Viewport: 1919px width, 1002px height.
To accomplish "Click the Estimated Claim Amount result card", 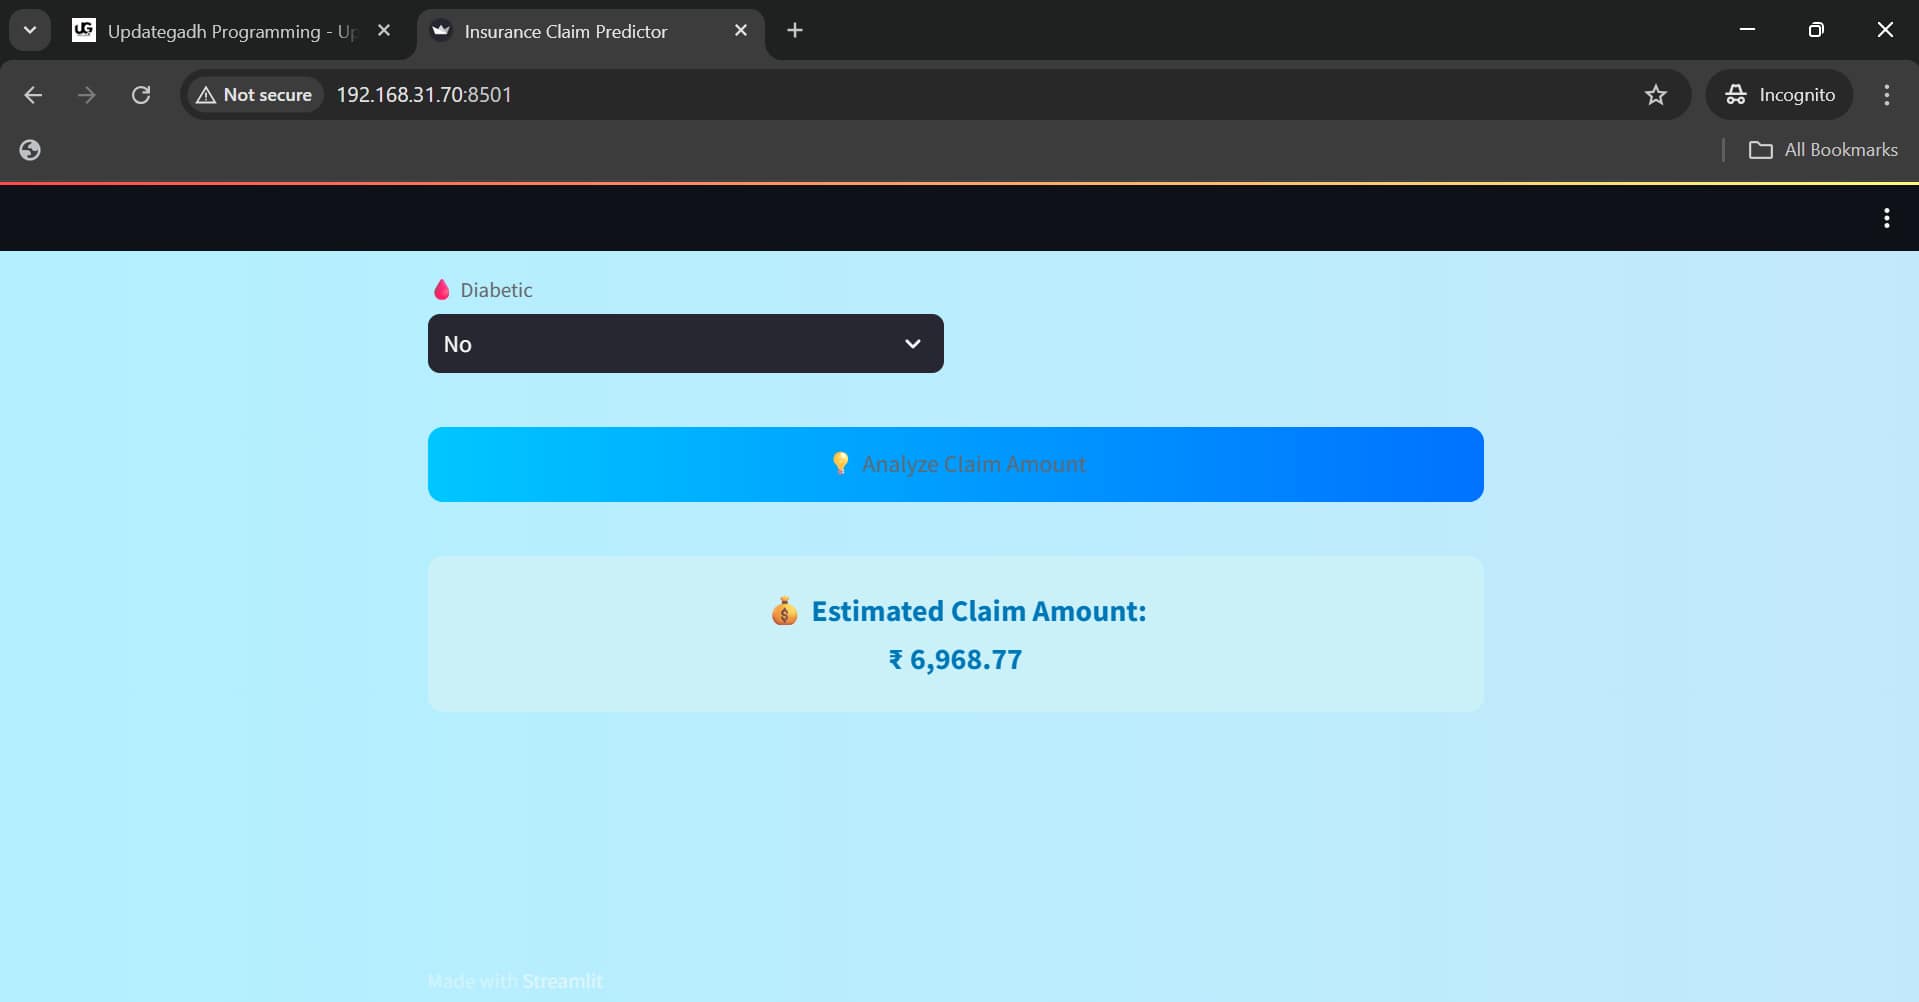I will (955, 634).
